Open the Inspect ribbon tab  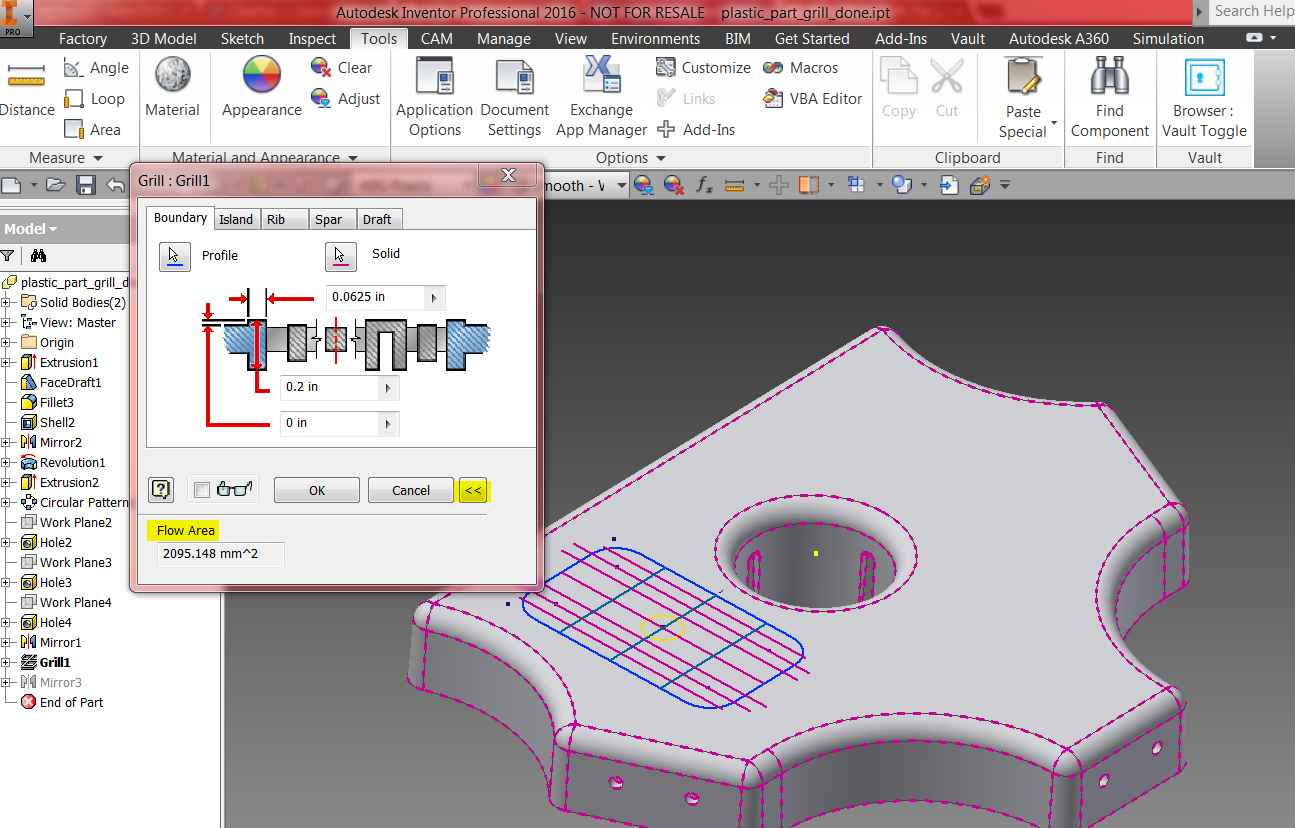click(x=312, y=39)
